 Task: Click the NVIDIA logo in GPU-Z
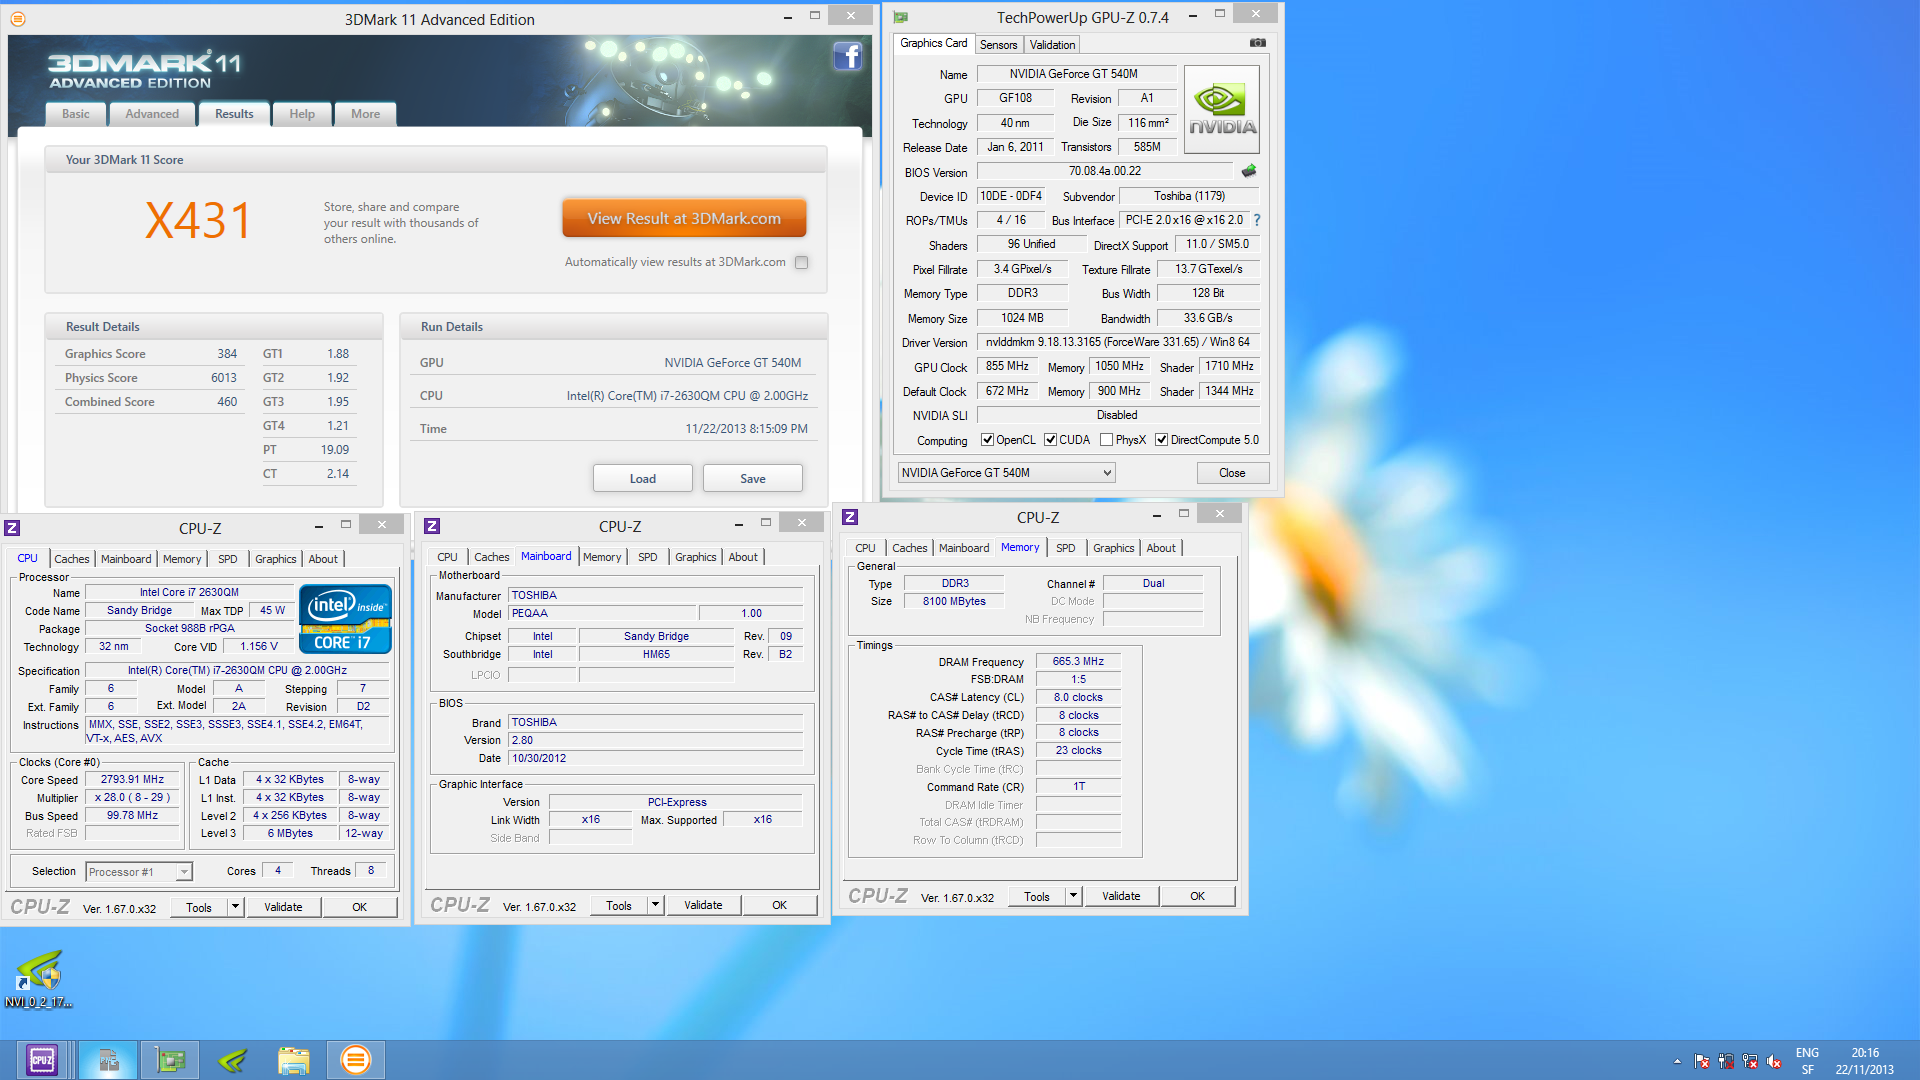tap(1222, 110)
